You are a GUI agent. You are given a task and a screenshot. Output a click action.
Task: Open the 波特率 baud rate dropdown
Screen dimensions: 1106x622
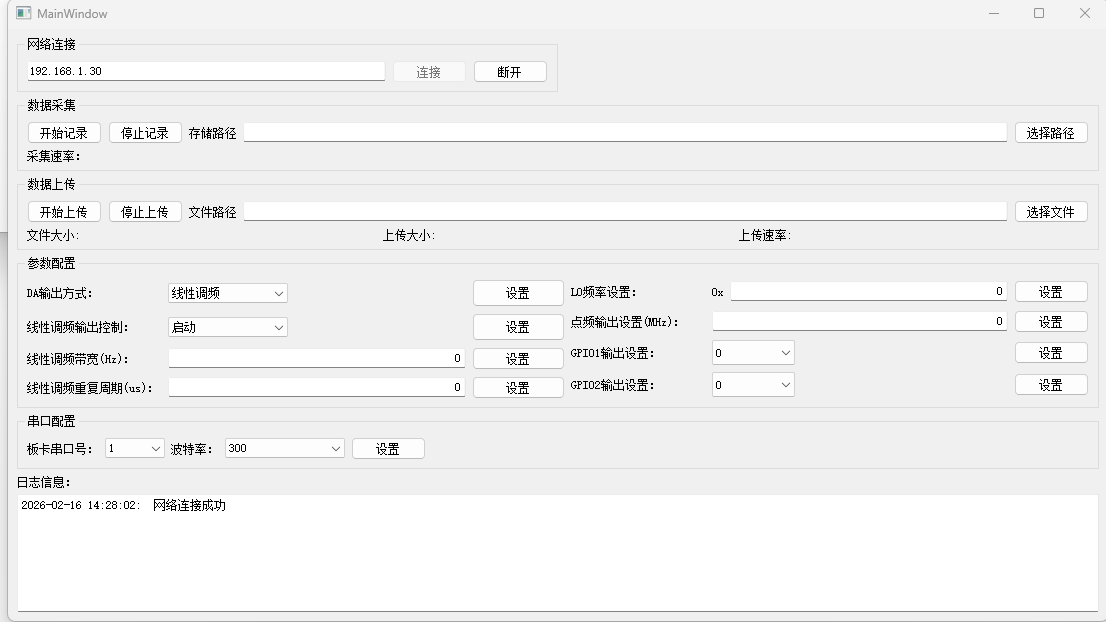[x=285, y=449]
